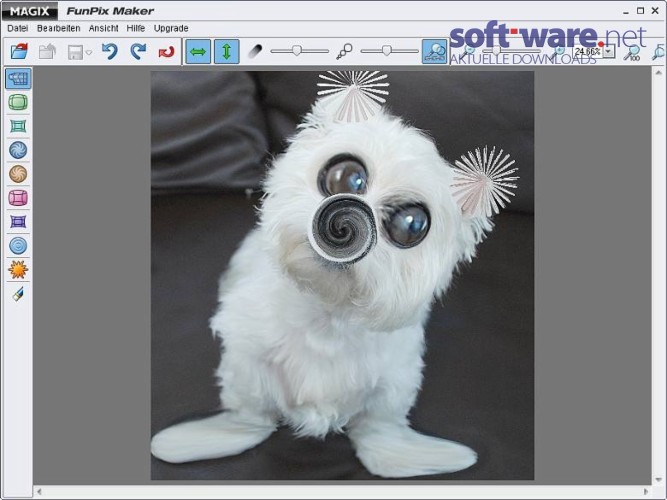667x500 pixels.
Task: Maximize the FunPix Maker window
Action: point(640,11)
